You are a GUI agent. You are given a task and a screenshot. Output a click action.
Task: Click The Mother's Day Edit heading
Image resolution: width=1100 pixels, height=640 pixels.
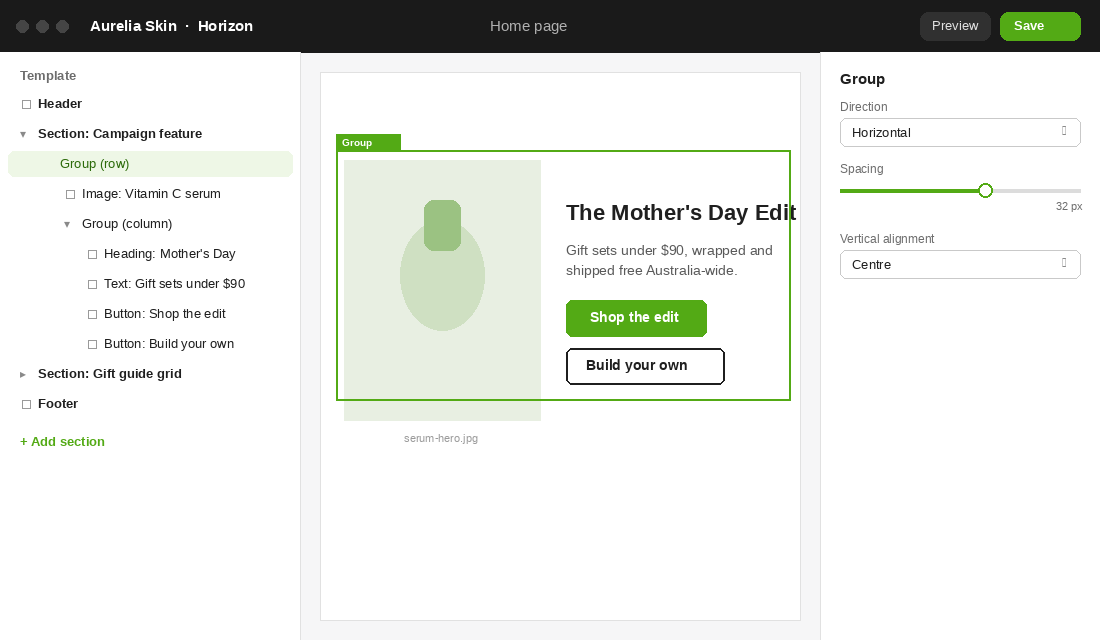pyautogui.click(x=681, y=213)
